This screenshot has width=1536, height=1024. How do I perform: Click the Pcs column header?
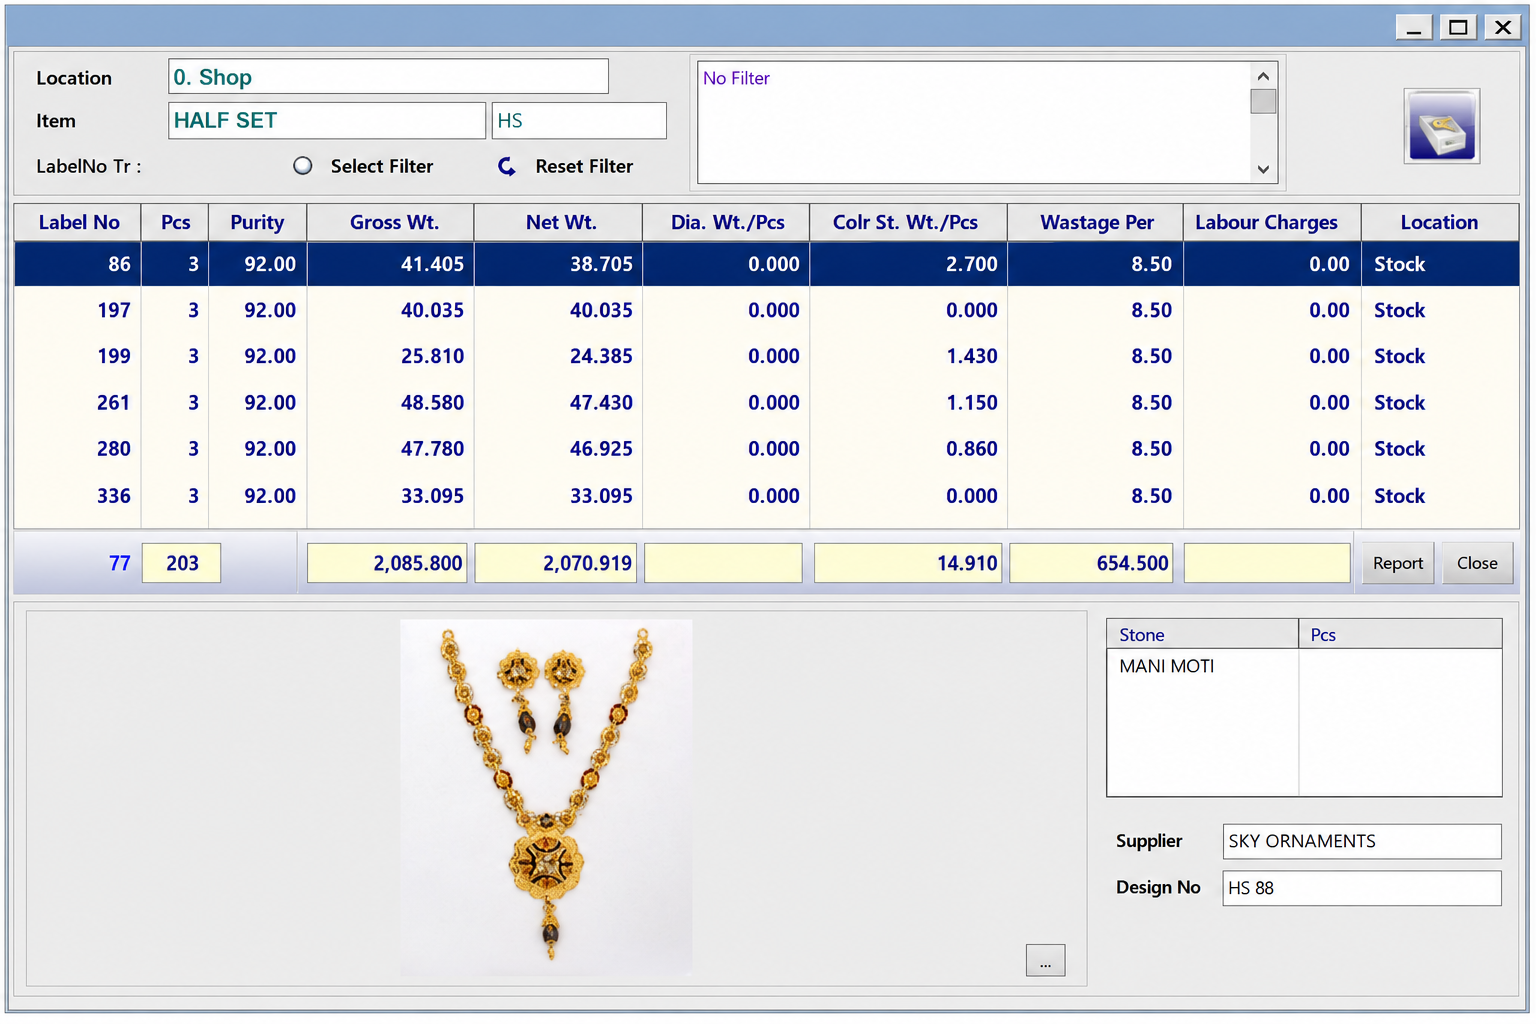tap(175, 223)
